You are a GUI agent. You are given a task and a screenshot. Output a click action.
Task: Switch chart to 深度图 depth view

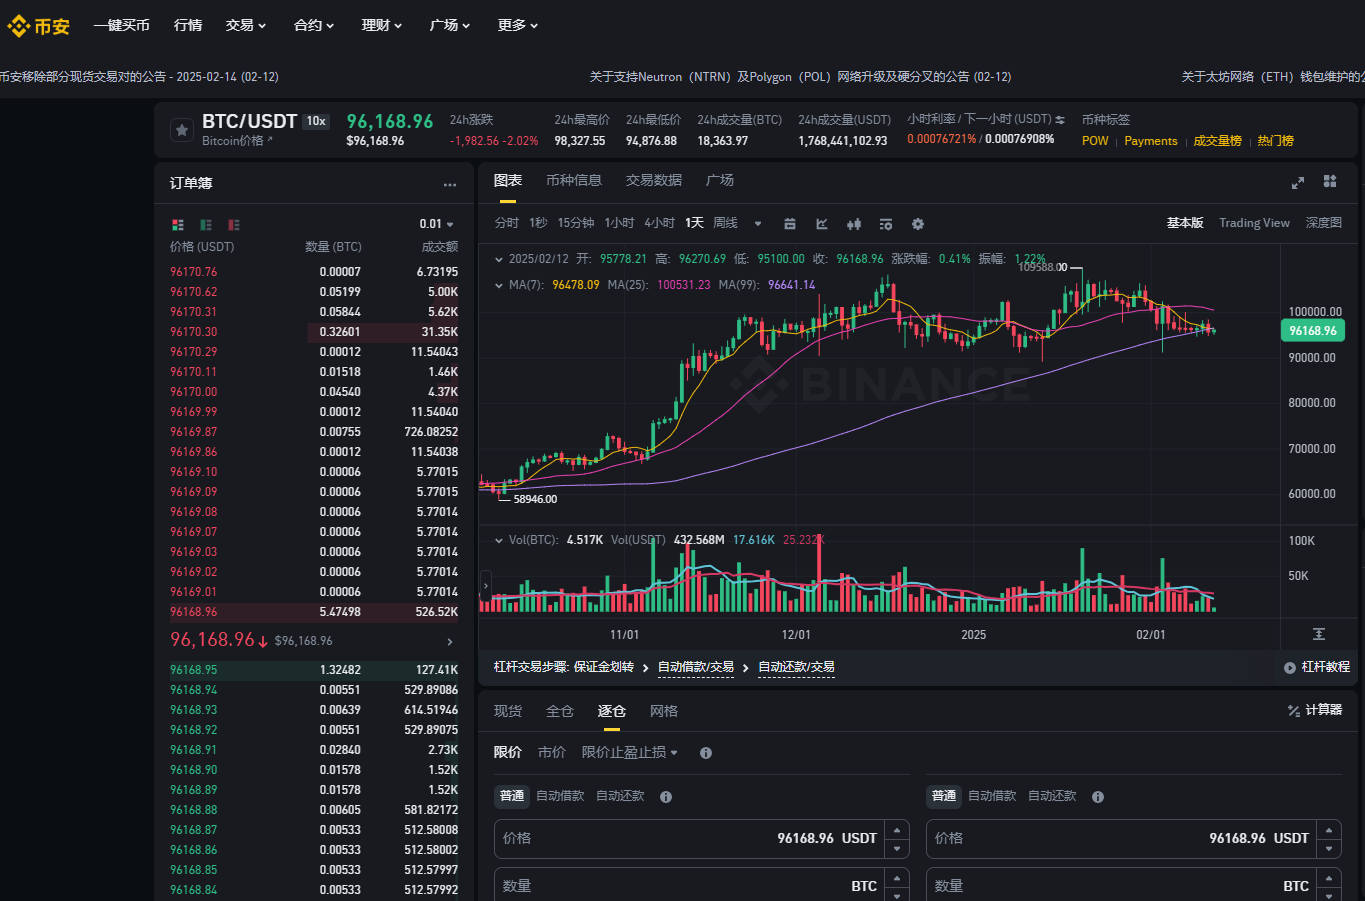[x=1324, y=223]
